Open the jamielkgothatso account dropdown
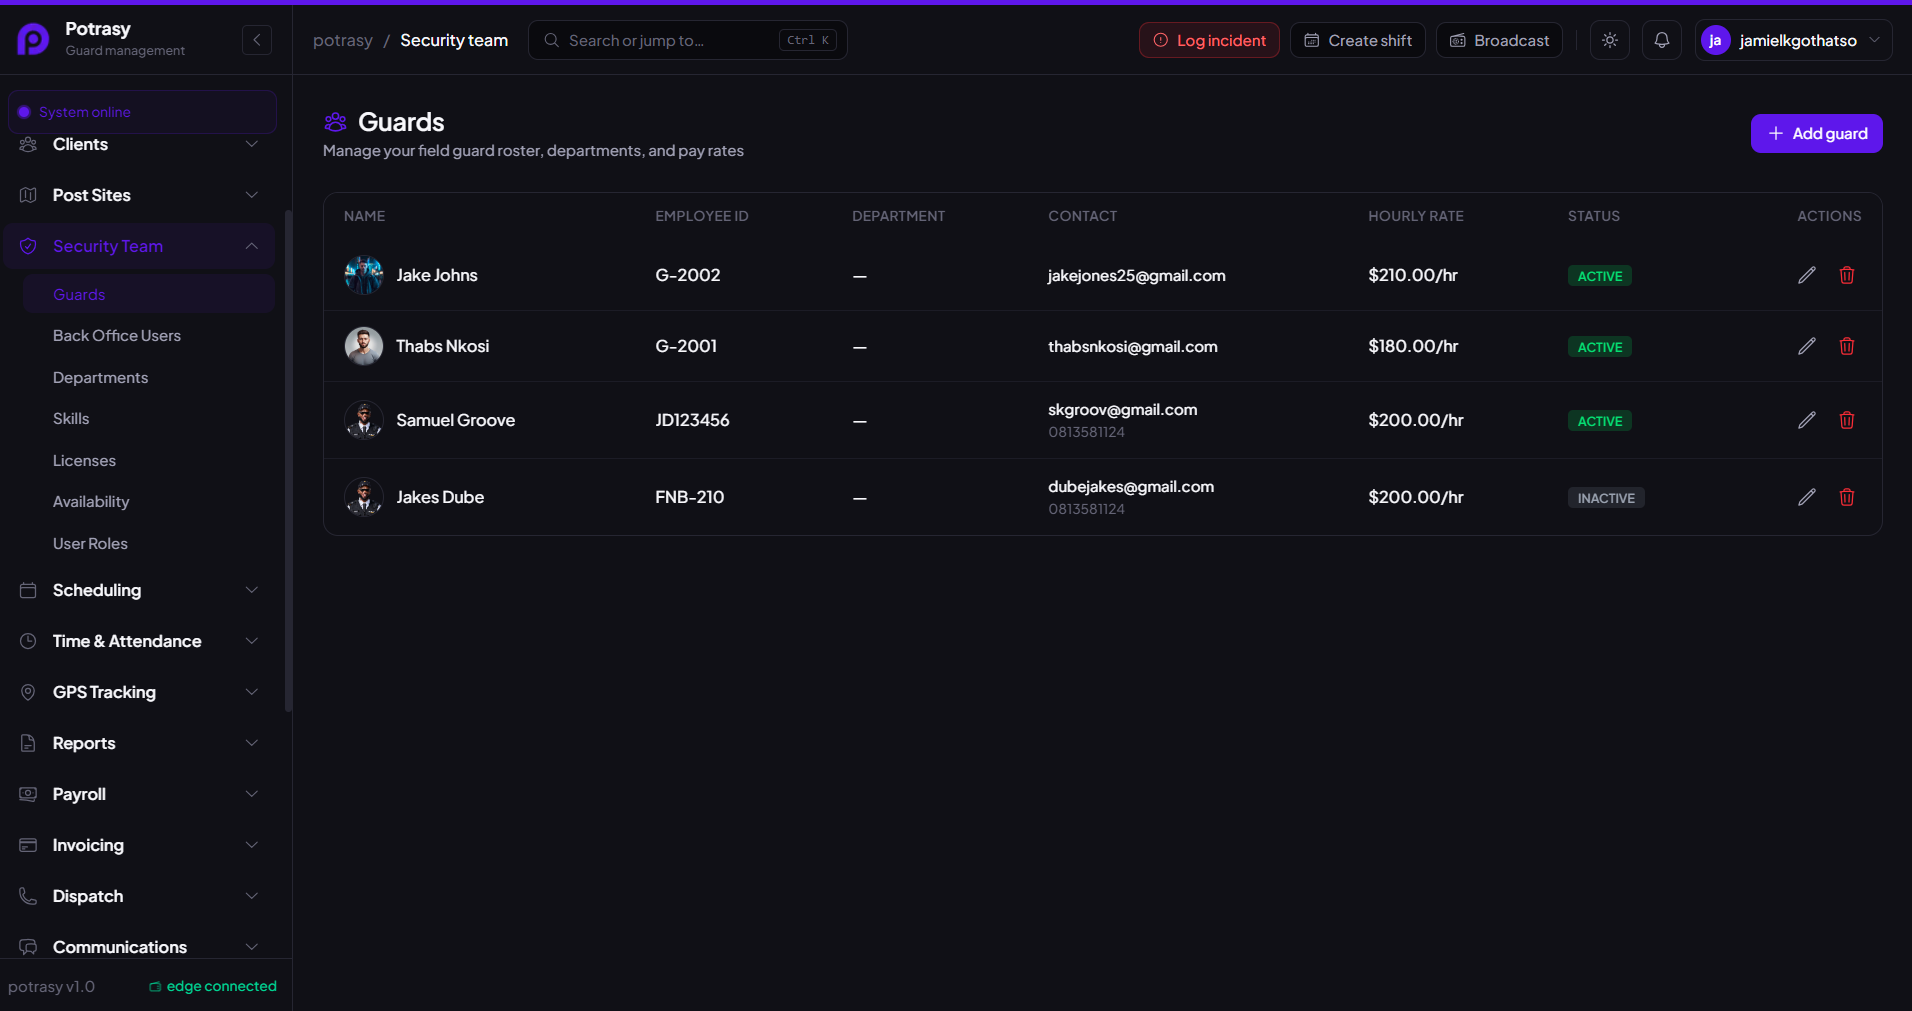1912x1011 pixels. click(1793, 40)
